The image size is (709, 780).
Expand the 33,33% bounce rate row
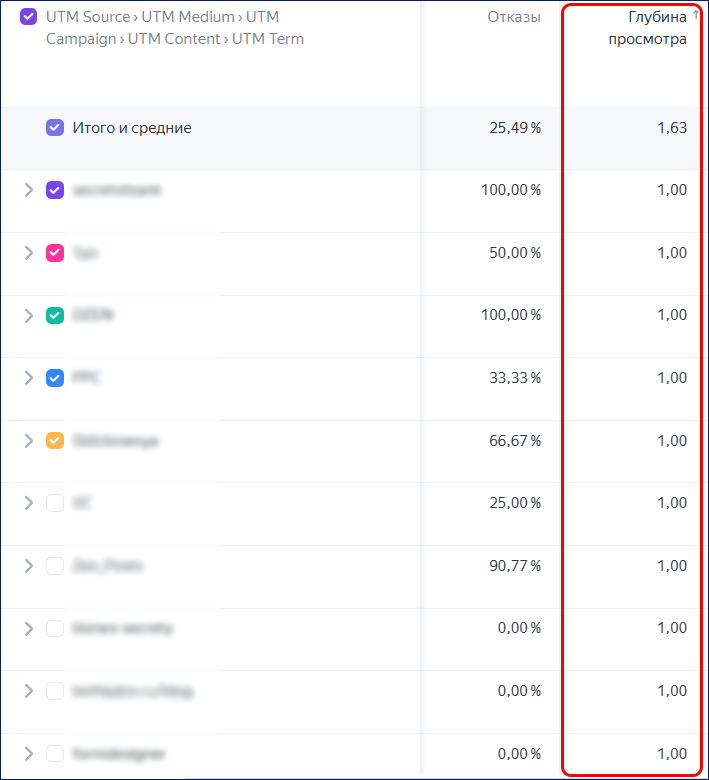tap(29, 378)
